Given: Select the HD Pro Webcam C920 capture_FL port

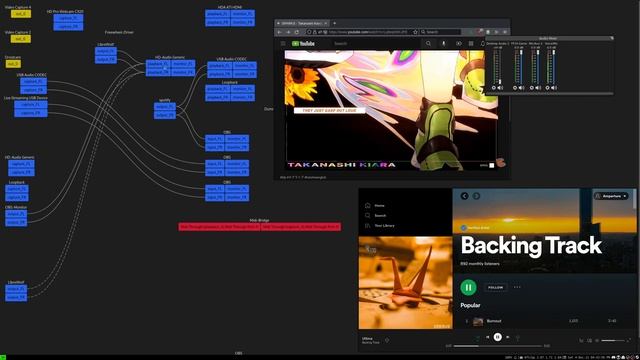Looking at the screenshot, I should [x=68, y=18].
